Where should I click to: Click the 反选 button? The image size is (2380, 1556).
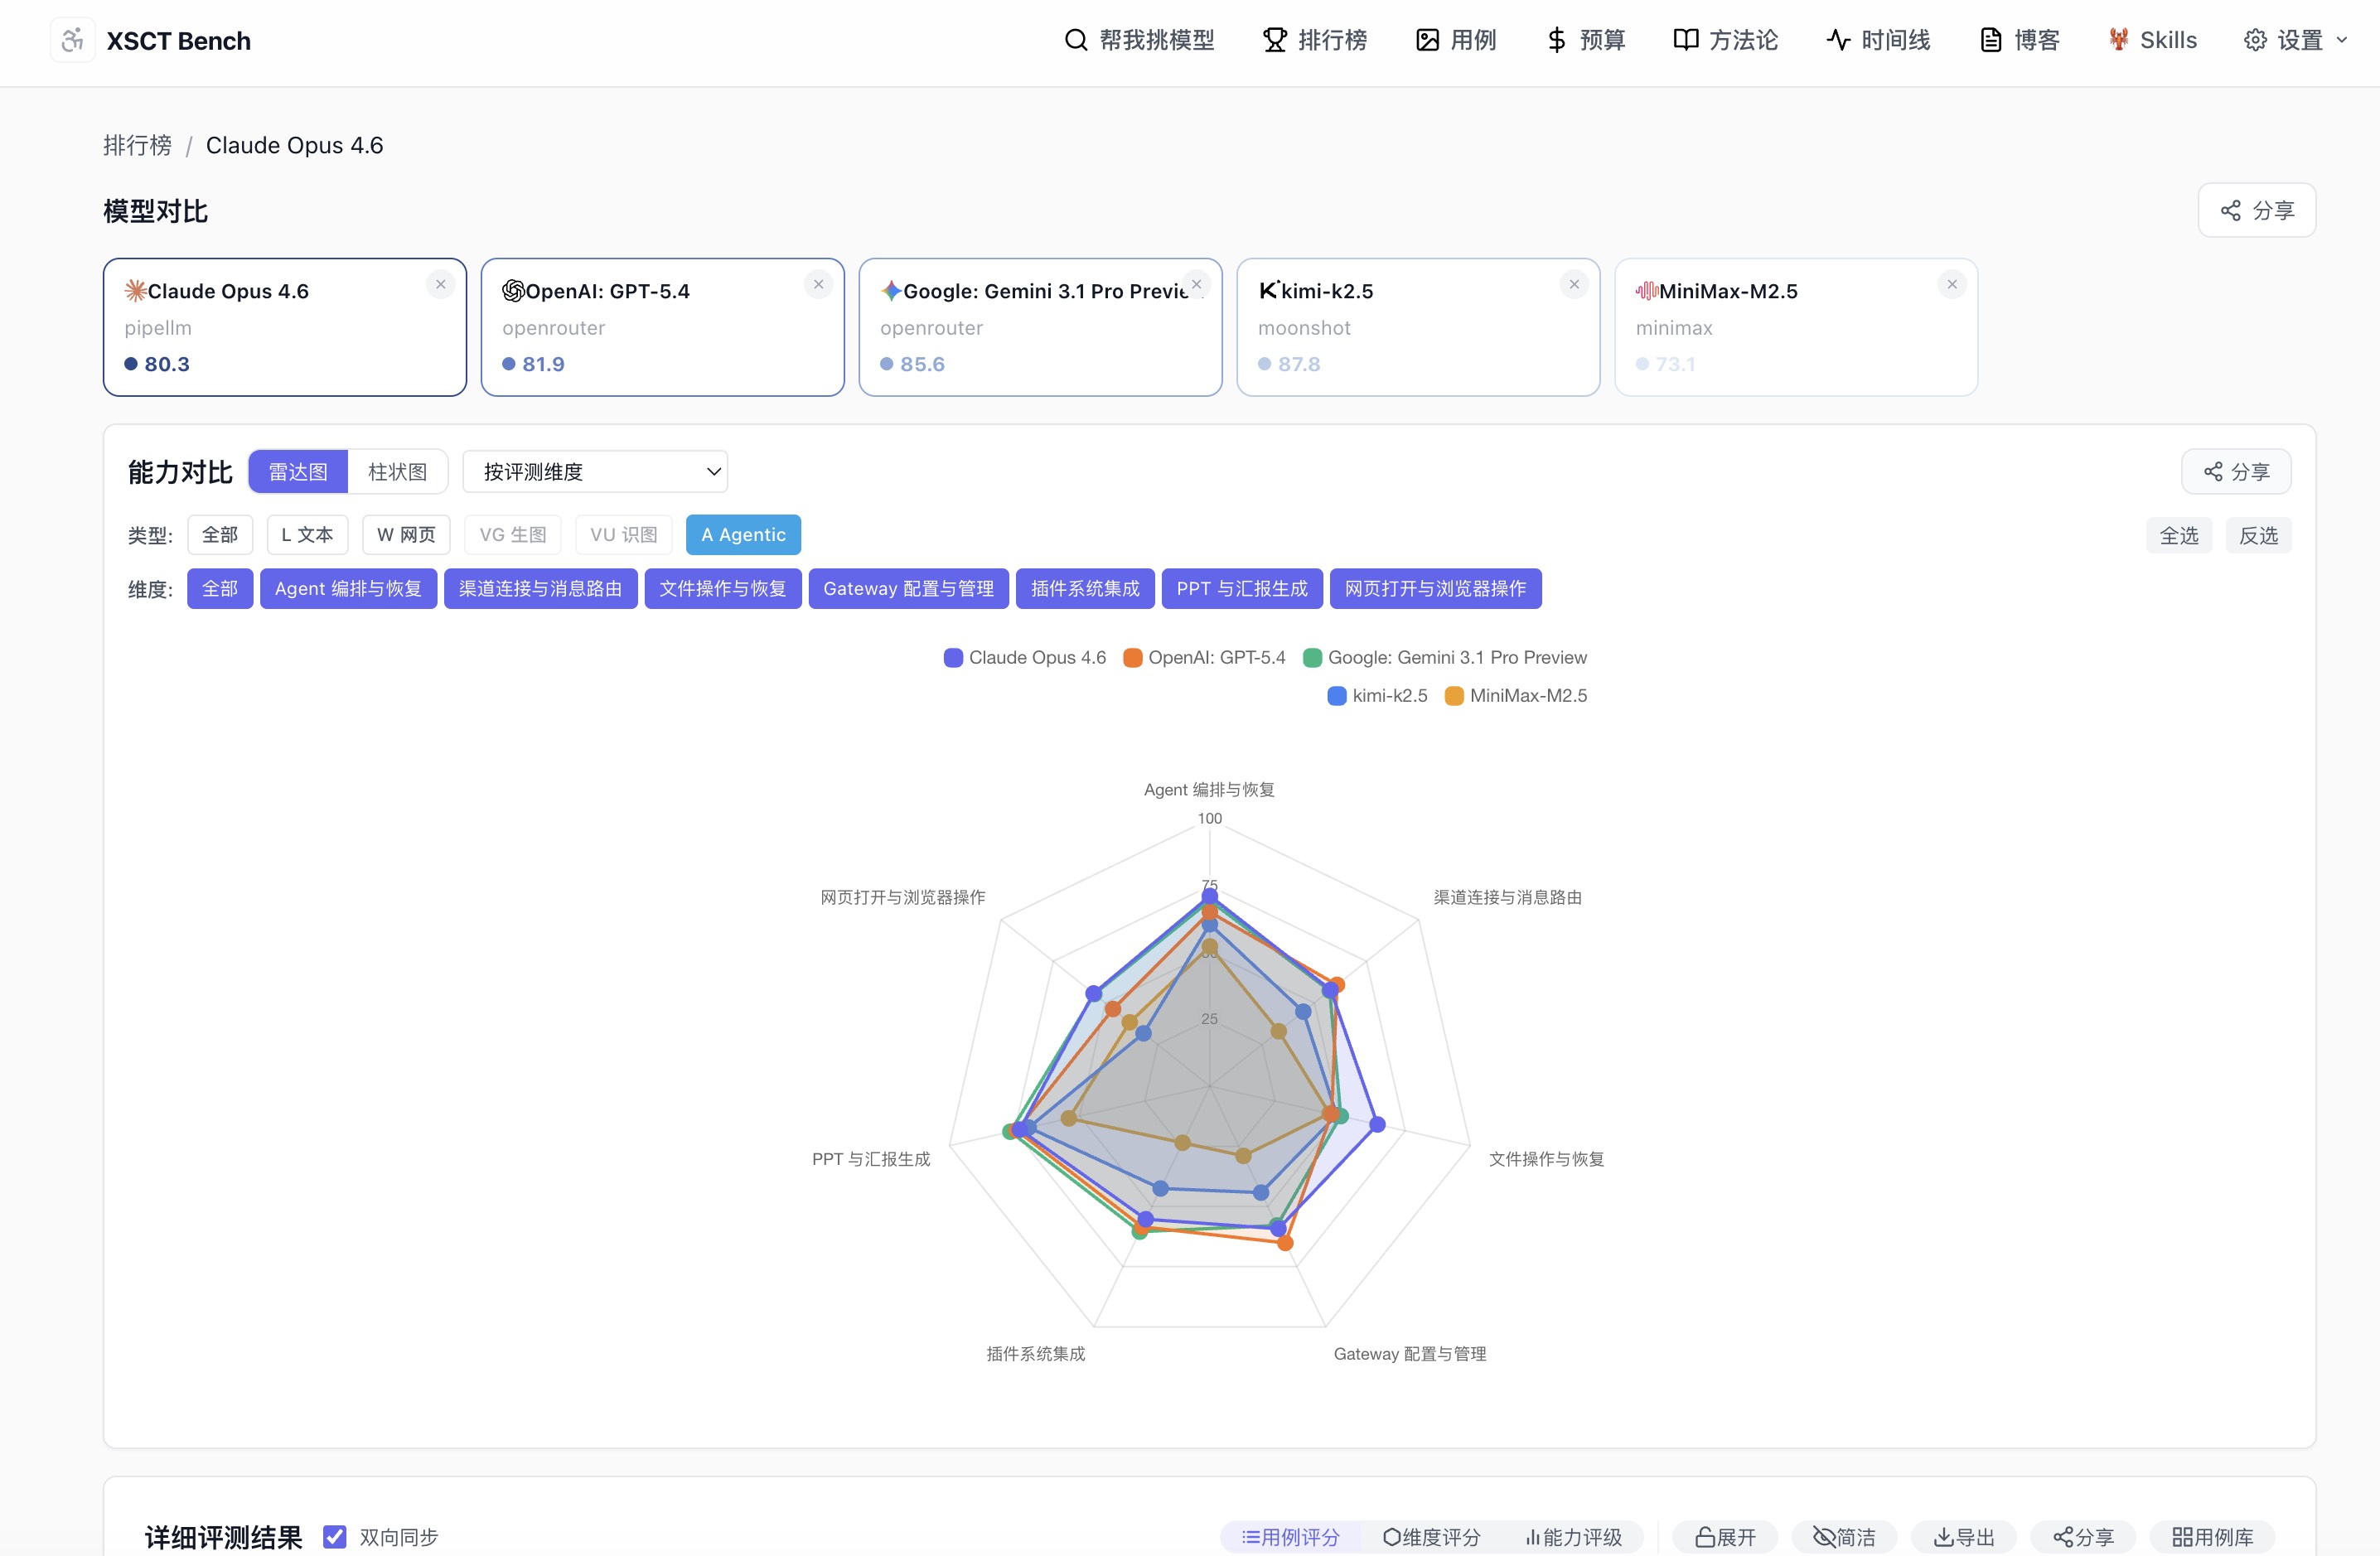(2258, 536)
